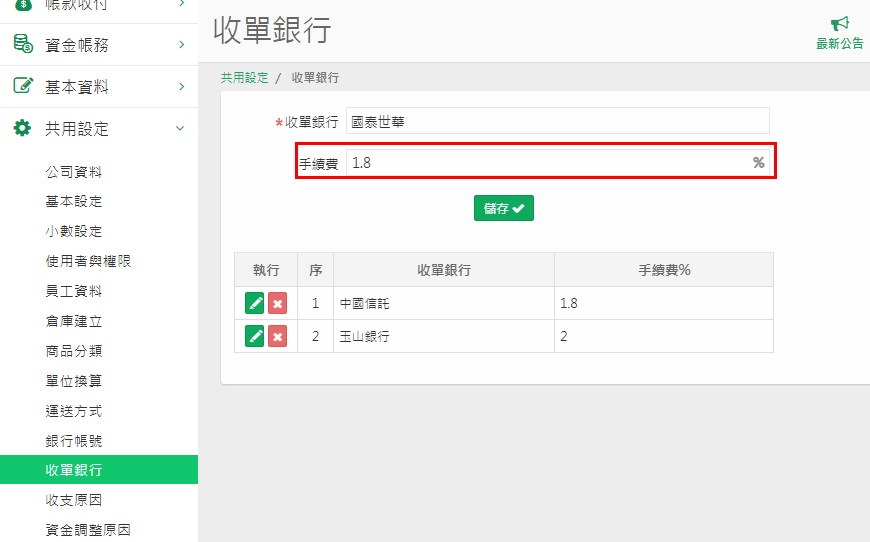The image size is (870, 542).
Task: Open 收支原因 in the sidebar
Action: 74,500
